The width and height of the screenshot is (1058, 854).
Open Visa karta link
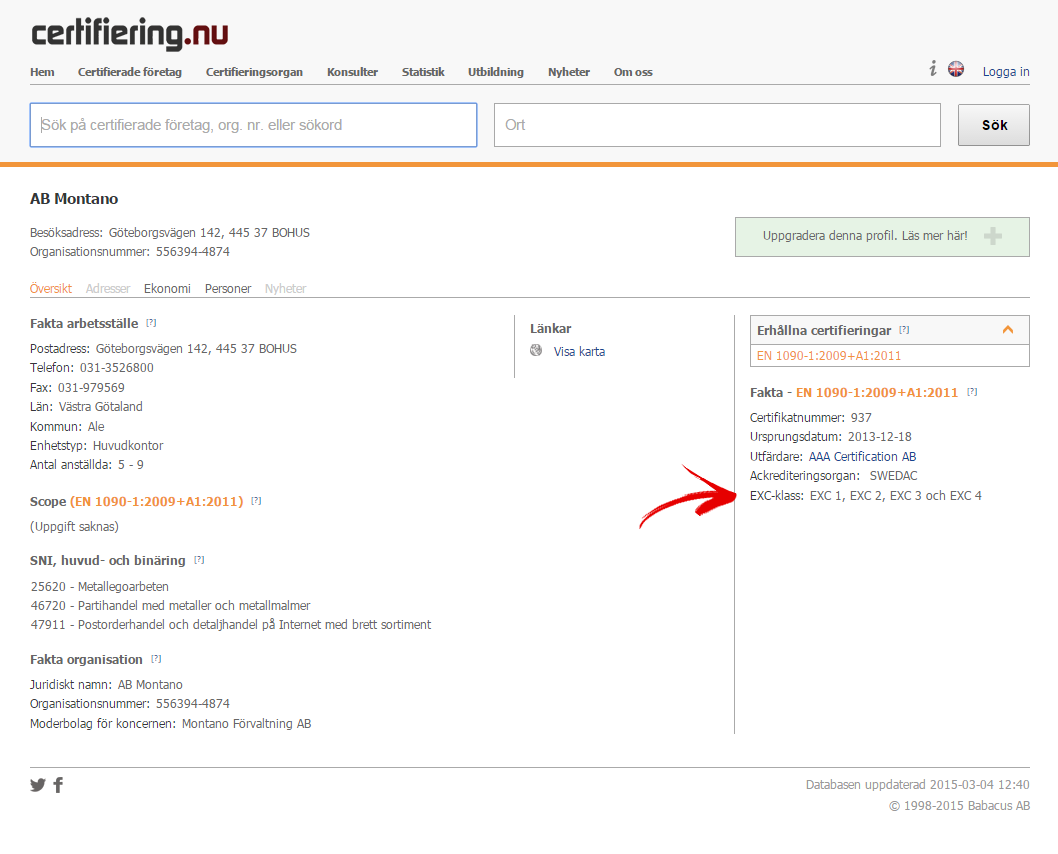pyautogui.click(x=580, y=351)
